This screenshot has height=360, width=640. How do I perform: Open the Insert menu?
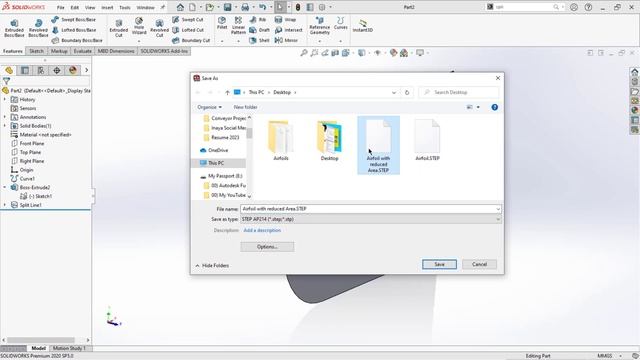[x=107, y=7]
